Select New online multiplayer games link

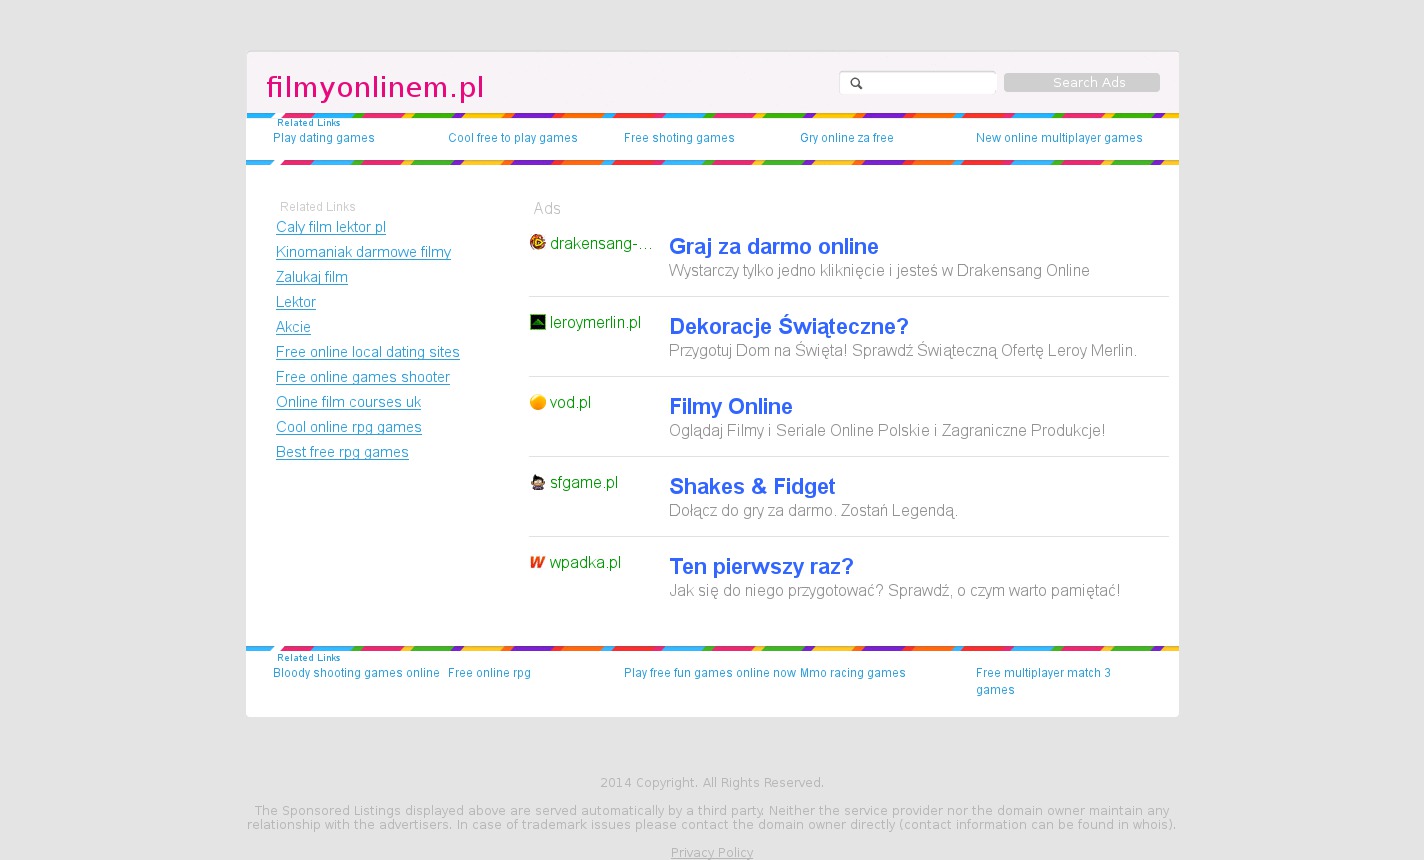(1059, 138)
